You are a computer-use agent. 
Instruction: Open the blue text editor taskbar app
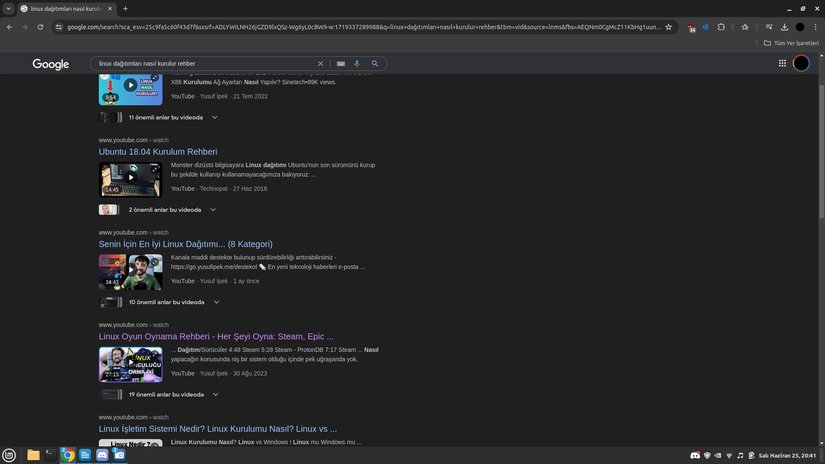(85, 455)
